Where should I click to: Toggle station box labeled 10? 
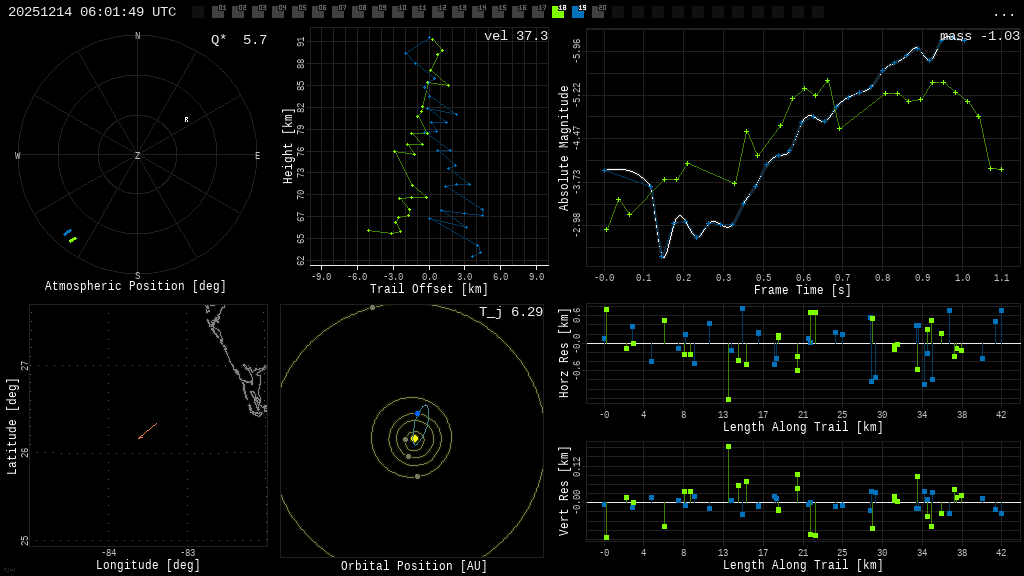[398, 12]
